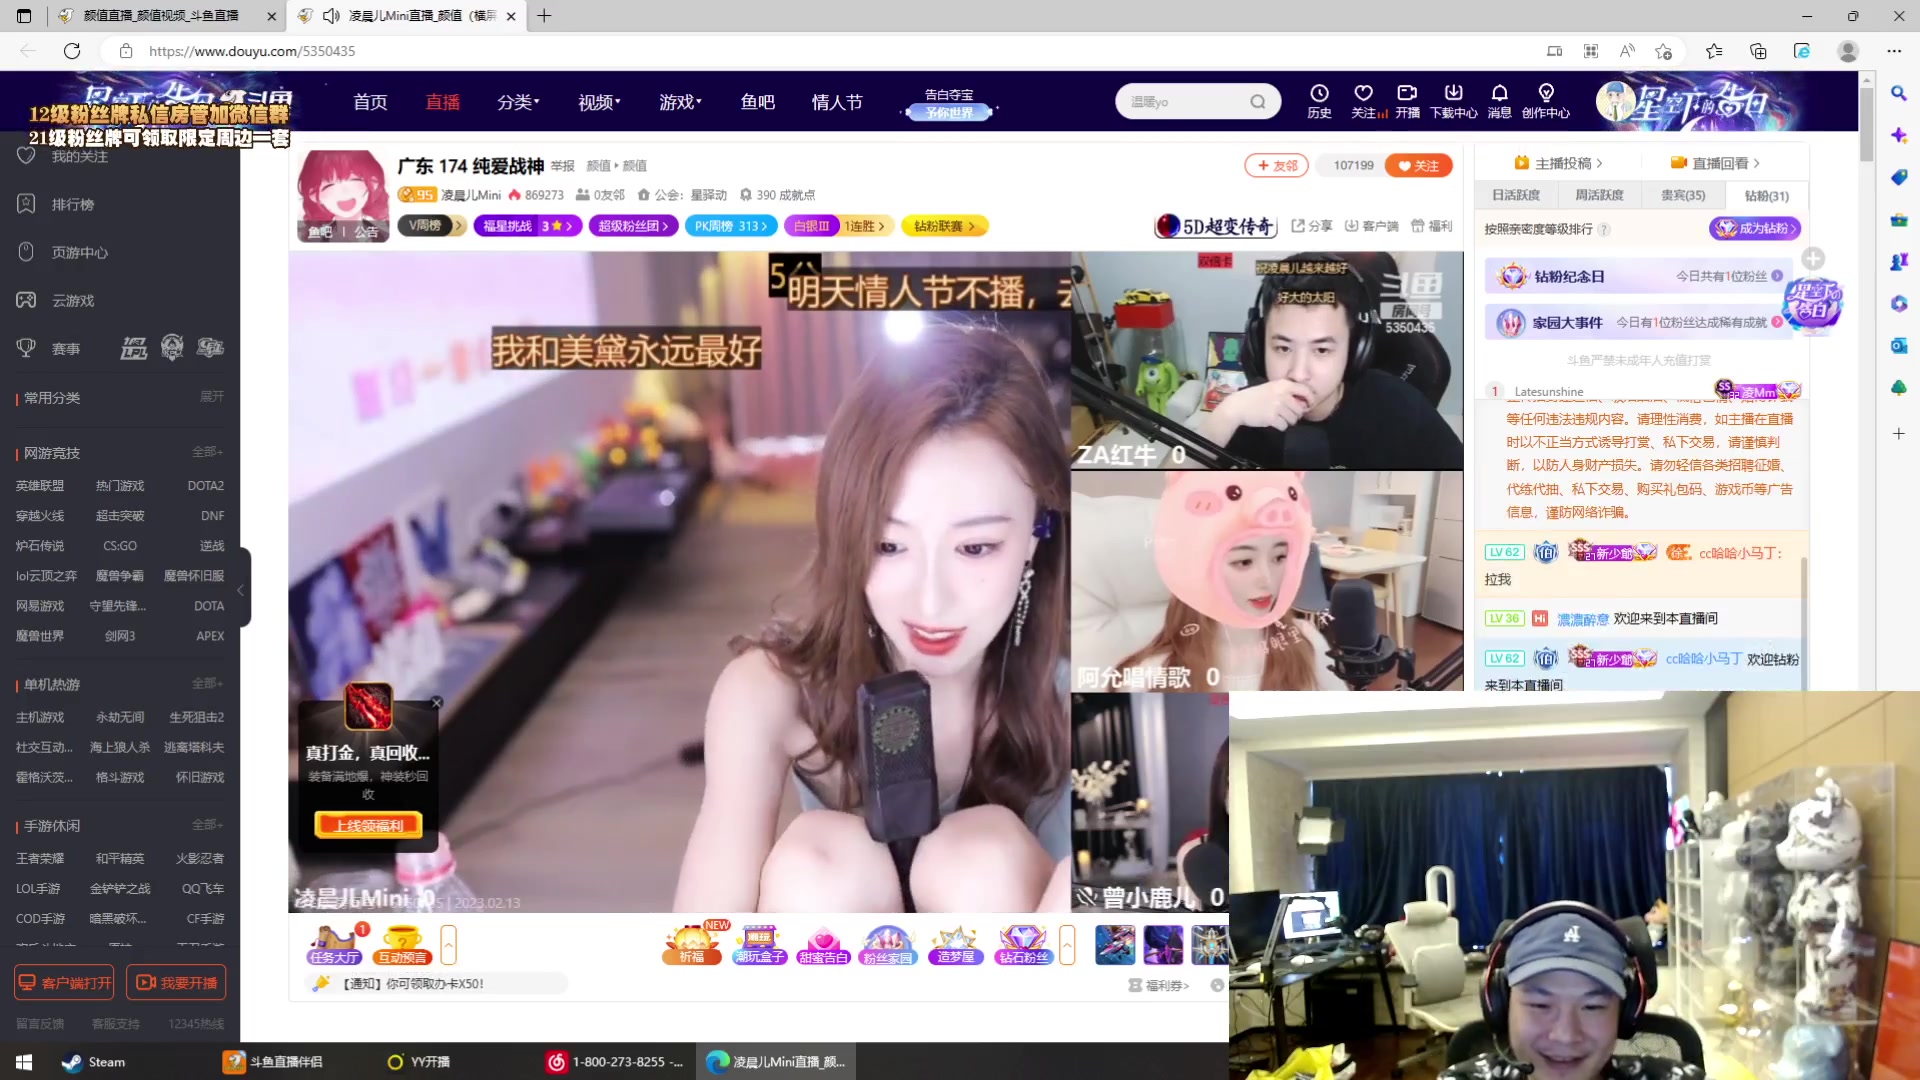Open the 创作中心 creator center icon
The width and height of the screenshot is (1920, 1080).
coord(1547,101)
